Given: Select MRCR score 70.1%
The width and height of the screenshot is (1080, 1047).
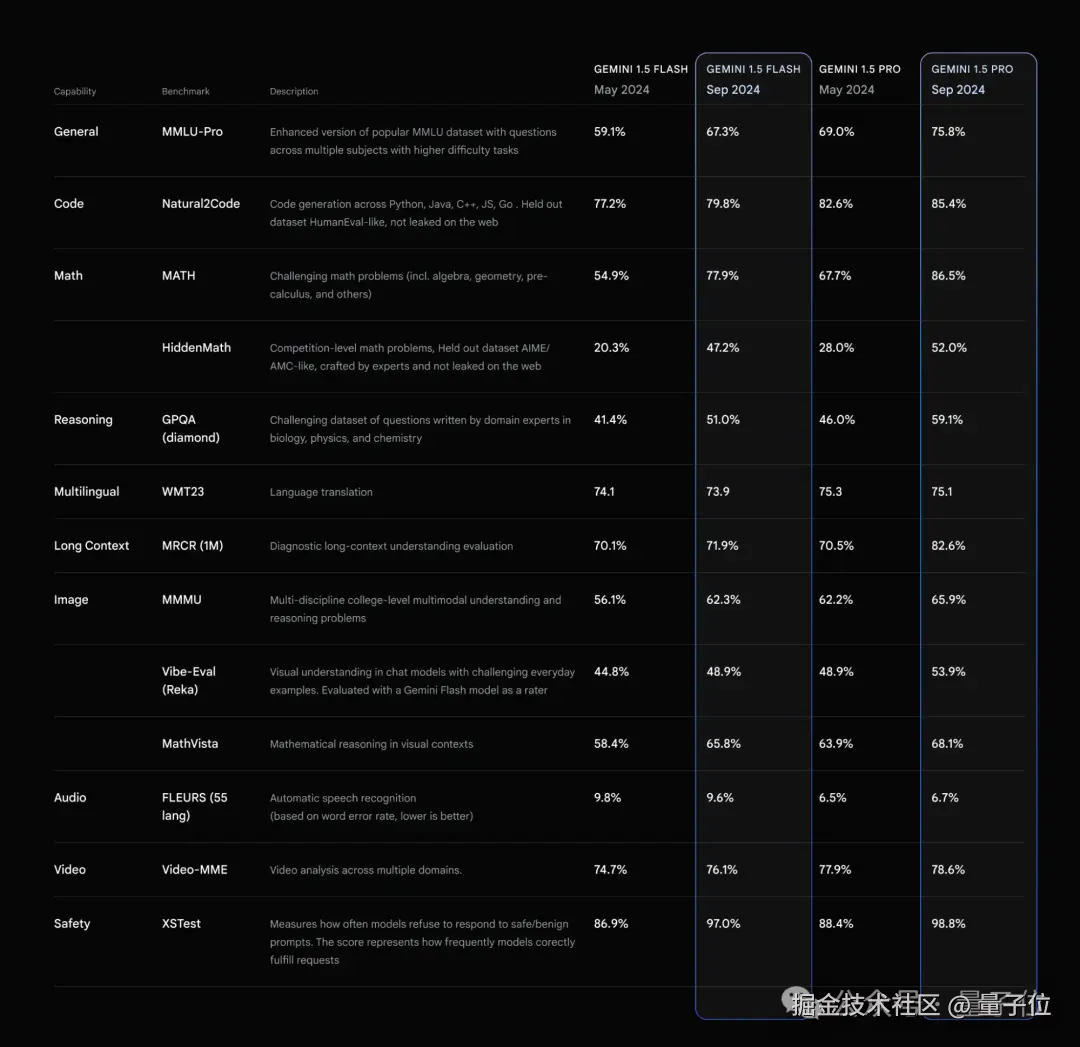Looking at the screenshot, I should (x=610, y=546).
